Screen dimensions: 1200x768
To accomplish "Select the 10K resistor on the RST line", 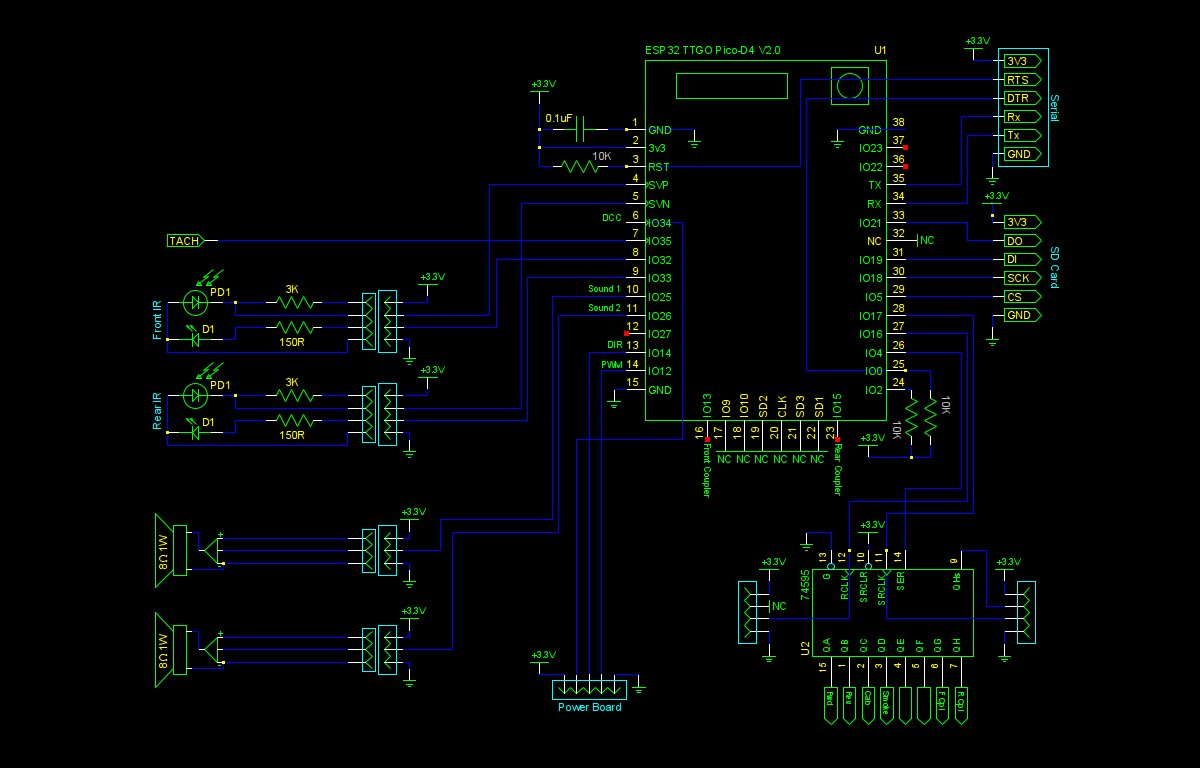I will point(579,167).
